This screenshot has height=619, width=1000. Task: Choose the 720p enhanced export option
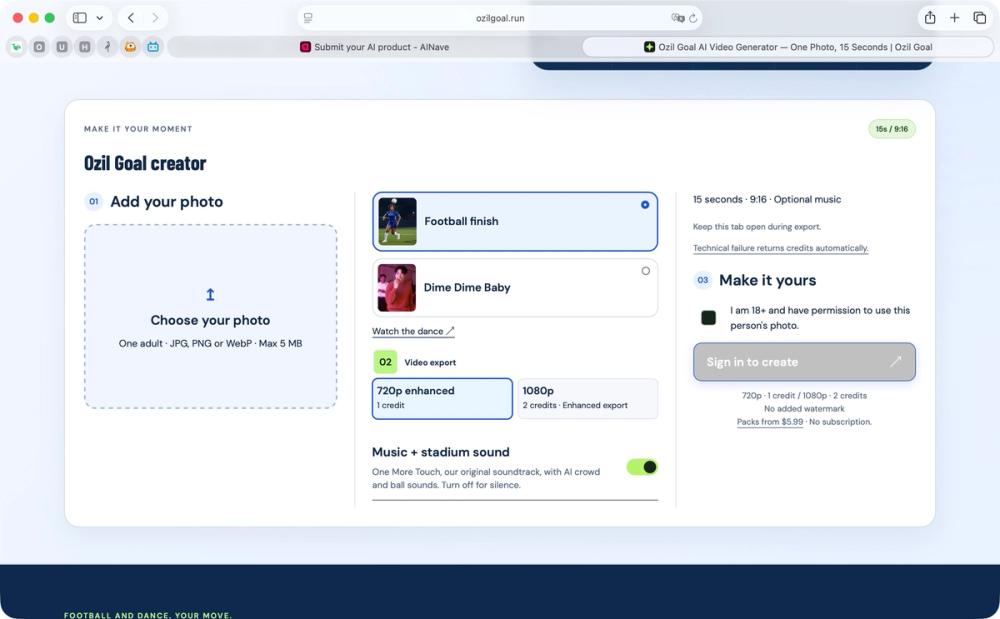tap(442, 398)
